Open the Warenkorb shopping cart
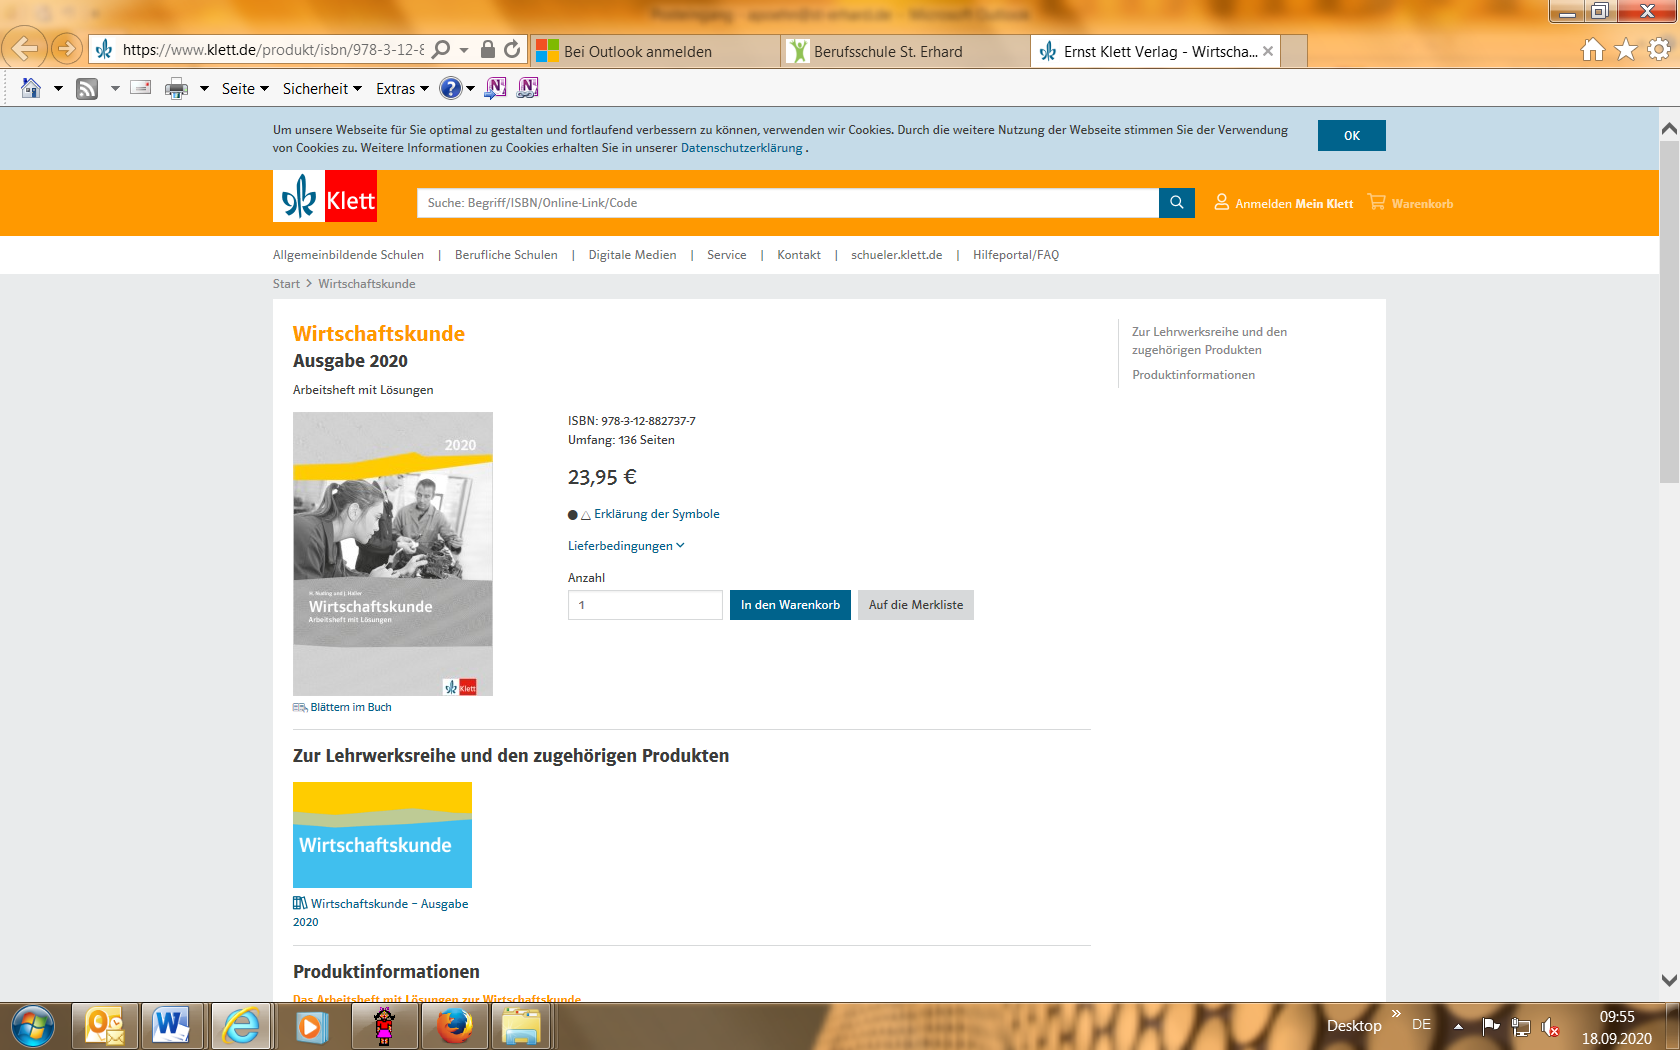1680x1050 pixels. point(1410,203)
